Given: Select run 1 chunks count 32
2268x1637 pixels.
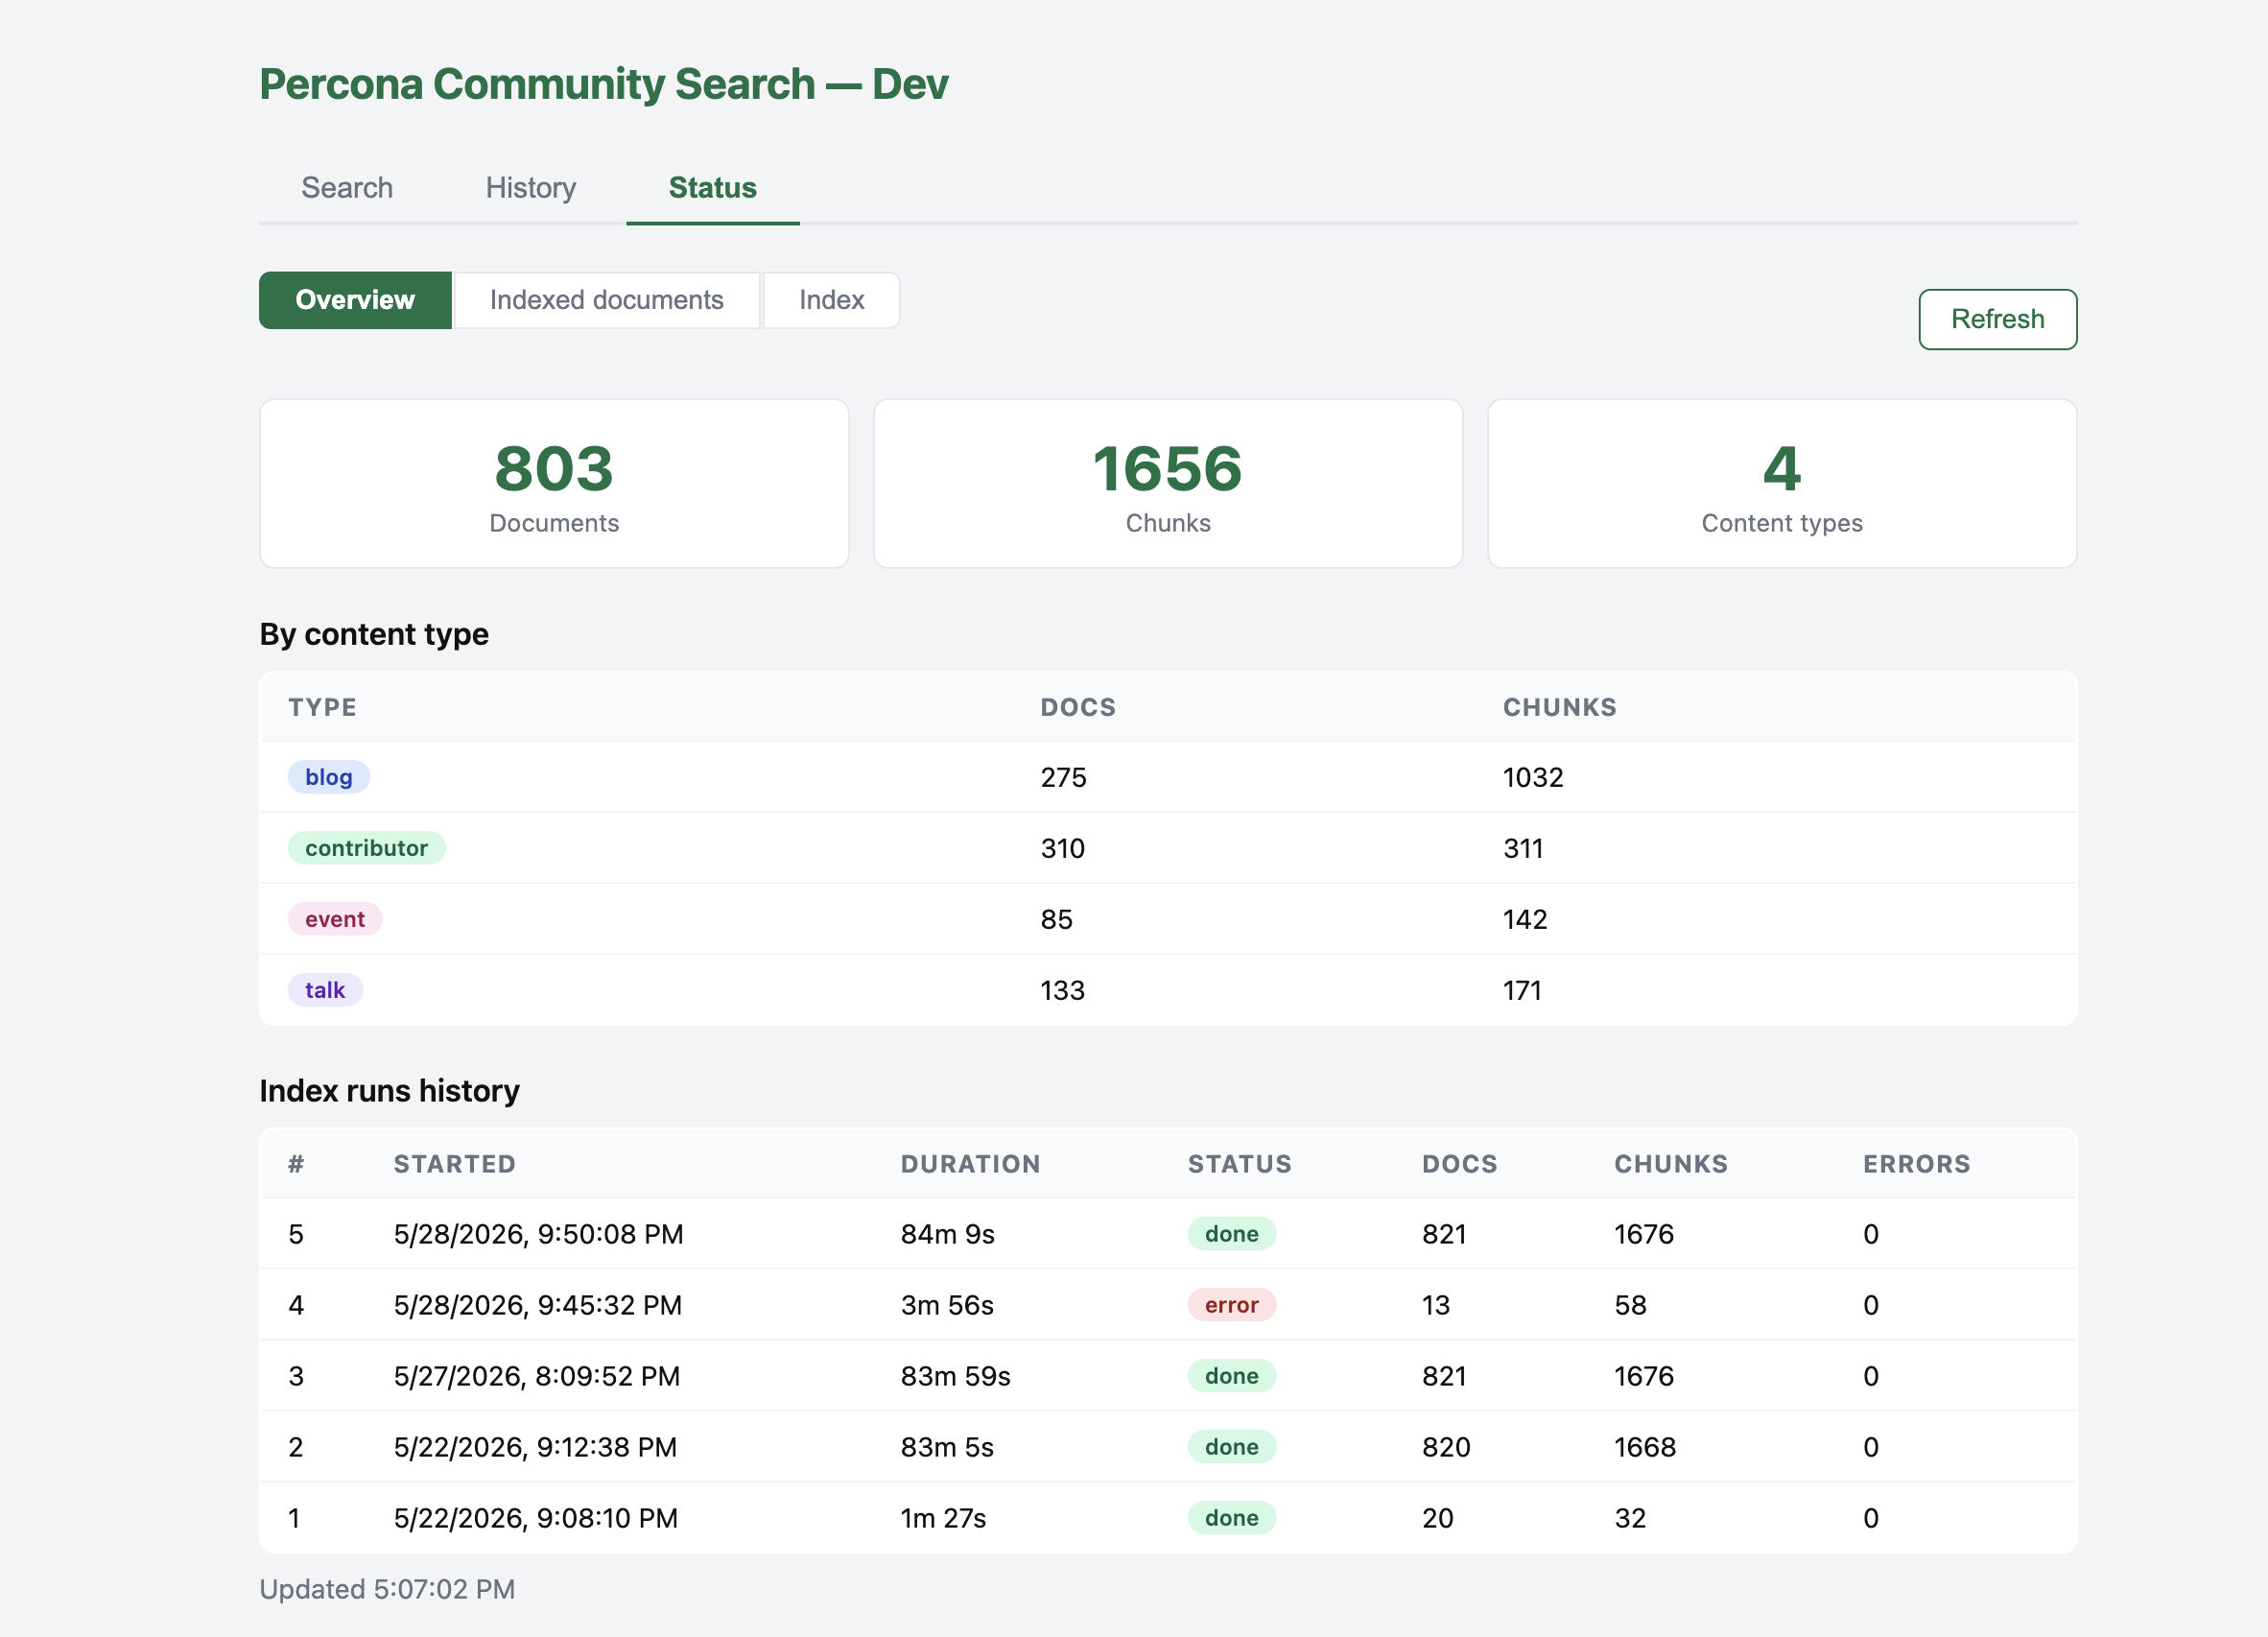Looking at the screenshot, I should point(1630,1518).
